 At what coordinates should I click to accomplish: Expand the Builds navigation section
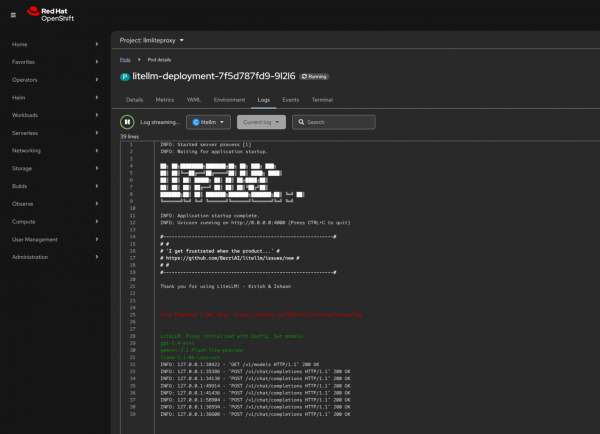(x=55, y=186)
